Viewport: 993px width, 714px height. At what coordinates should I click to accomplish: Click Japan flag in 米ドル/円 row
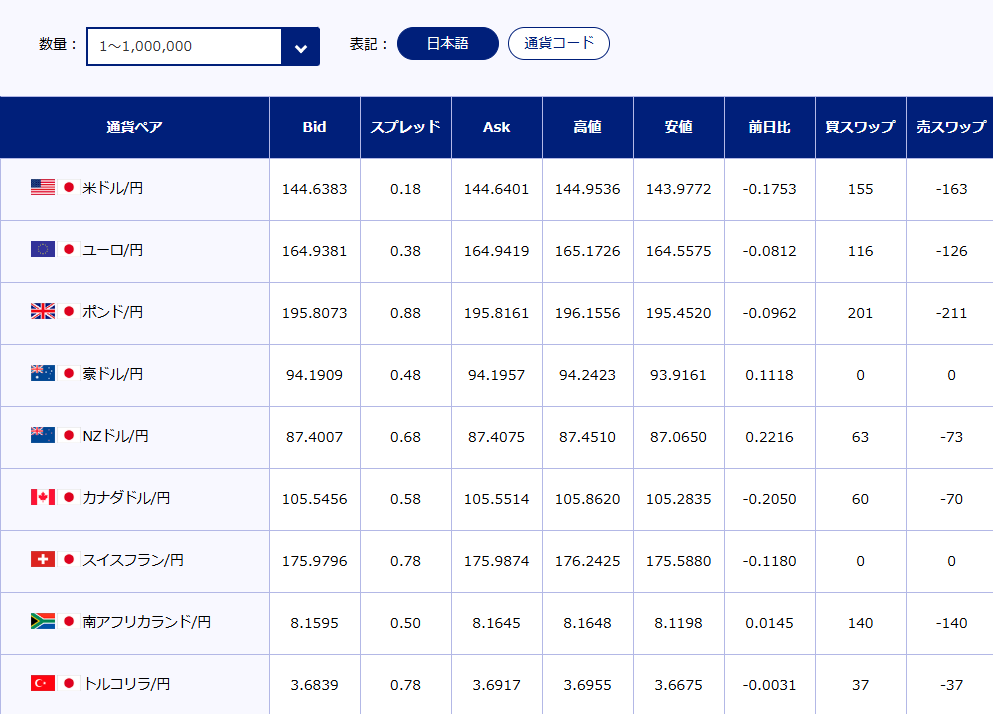point(69,187)
